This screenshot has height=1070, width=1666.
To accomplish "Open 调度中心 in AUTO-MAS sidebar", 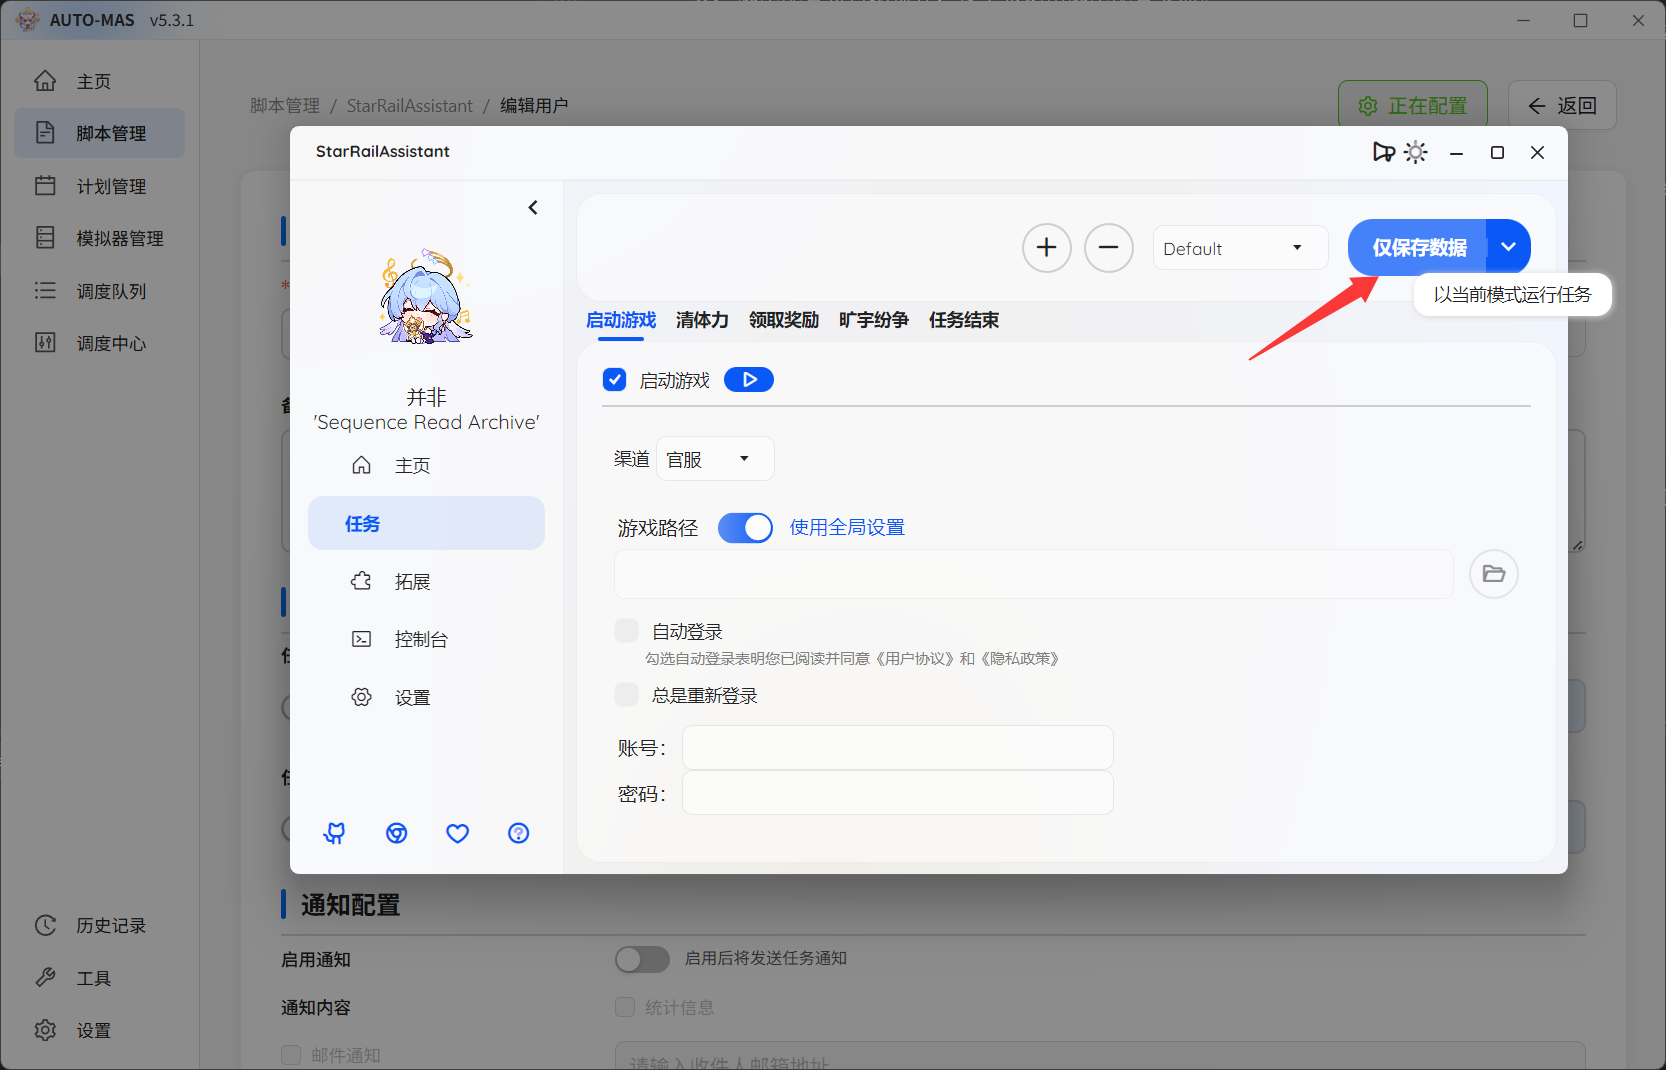I will coord(99,343).
